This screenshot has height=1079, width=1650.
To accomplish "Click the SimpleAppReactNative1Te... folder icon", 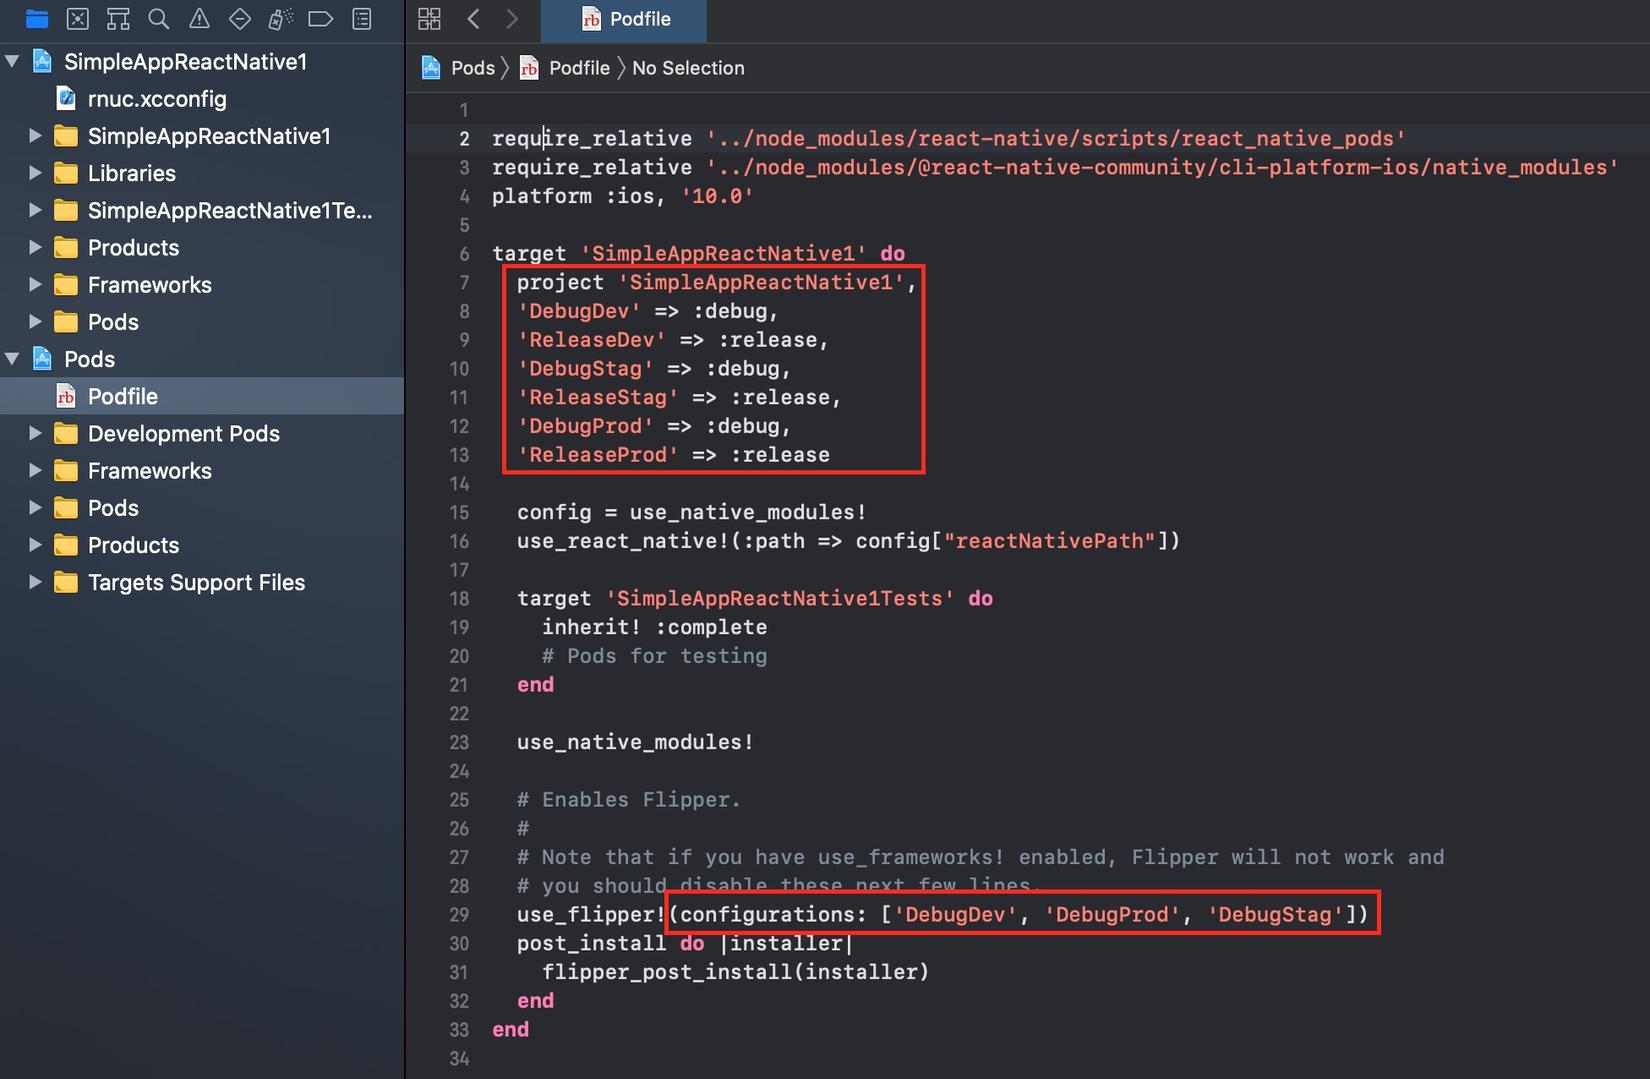I will (66, 210).
